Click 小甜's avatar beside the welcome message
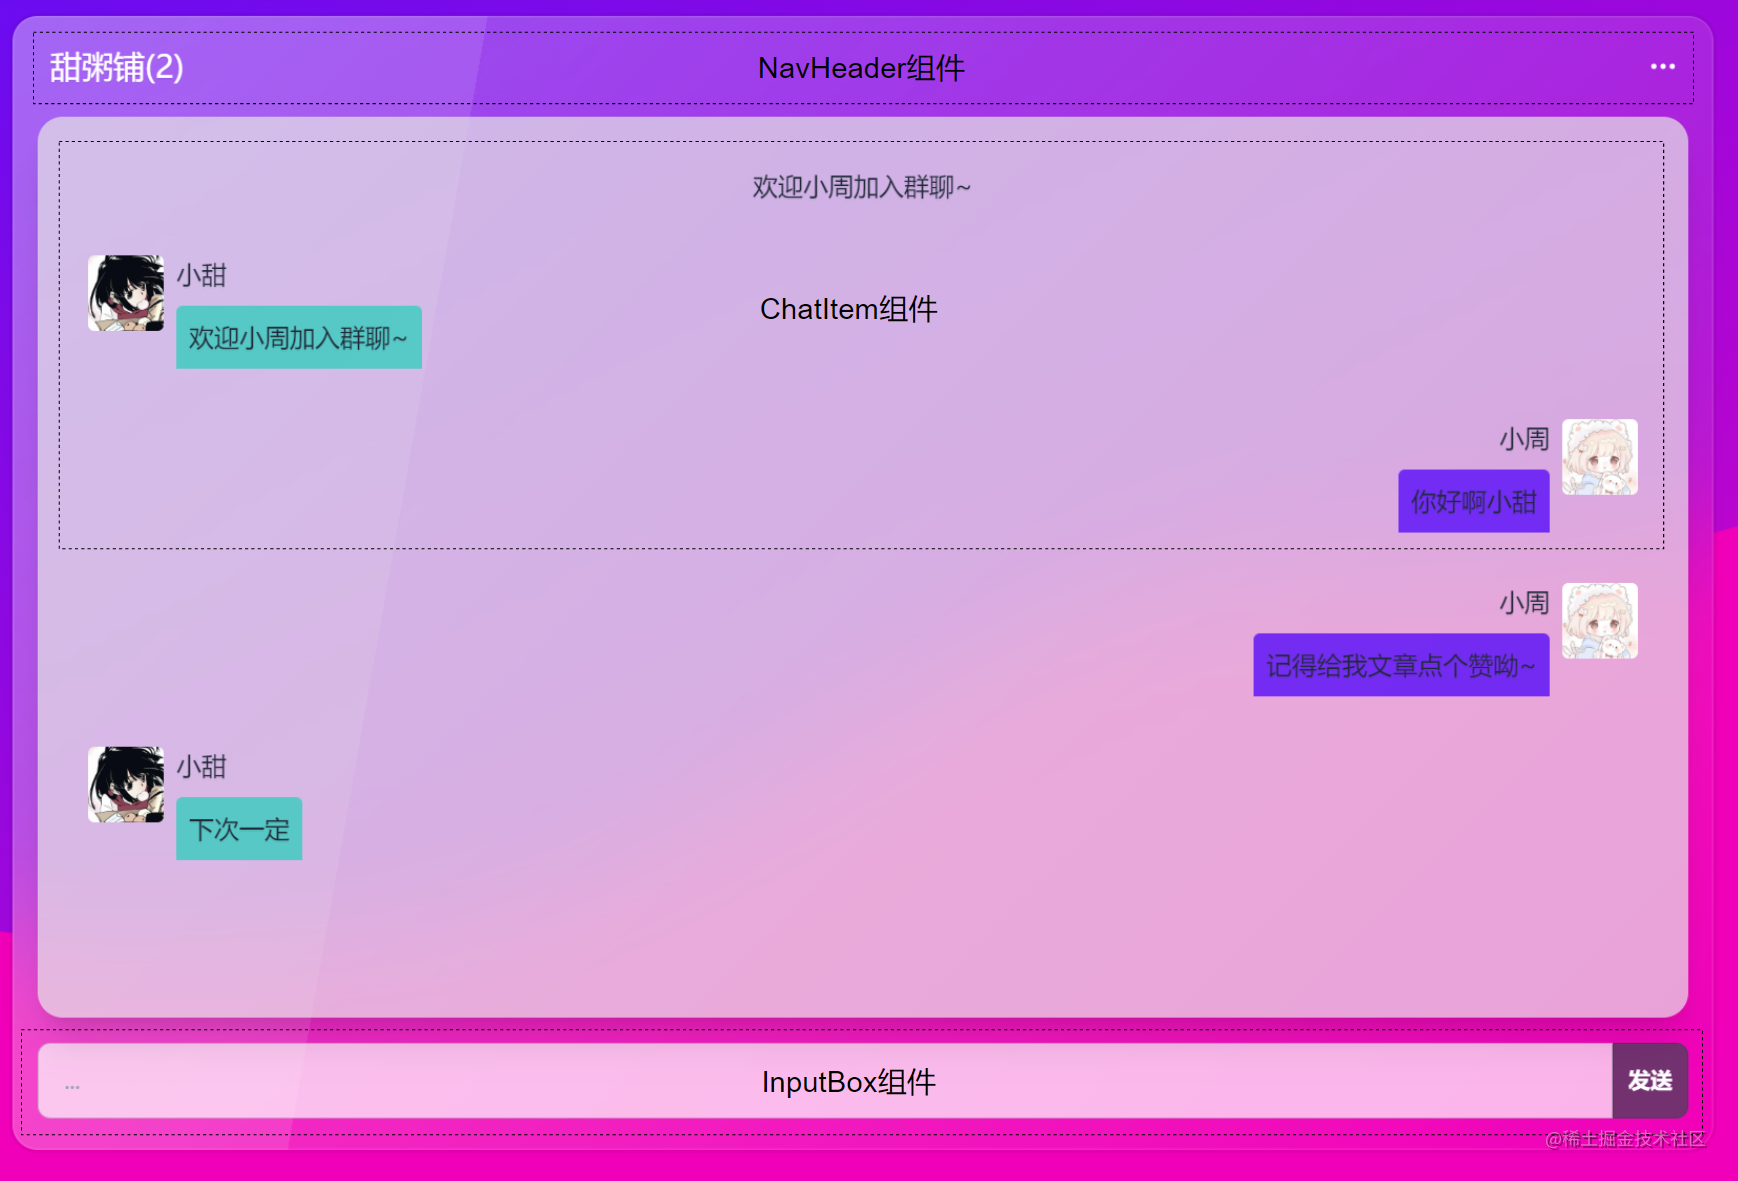 click(x=126, y=292)
